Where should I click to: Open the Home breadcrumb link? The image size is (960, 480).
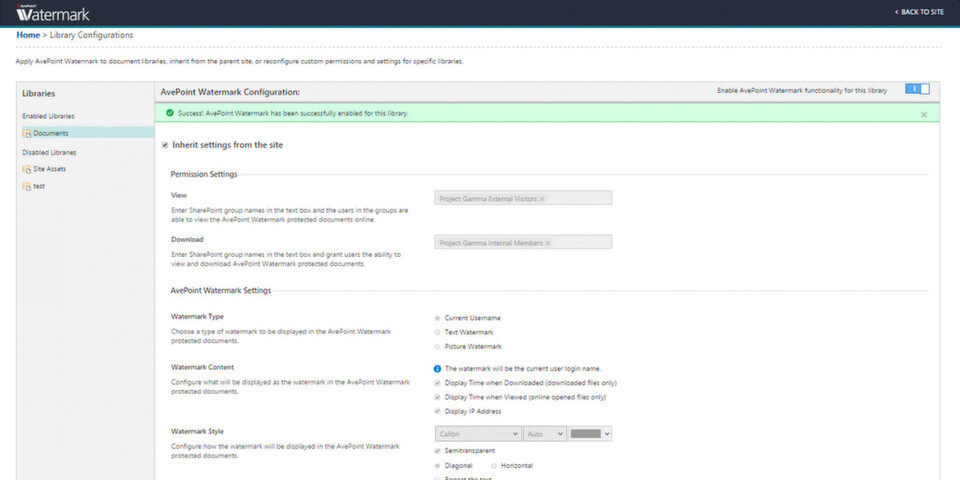pos(28,35)
